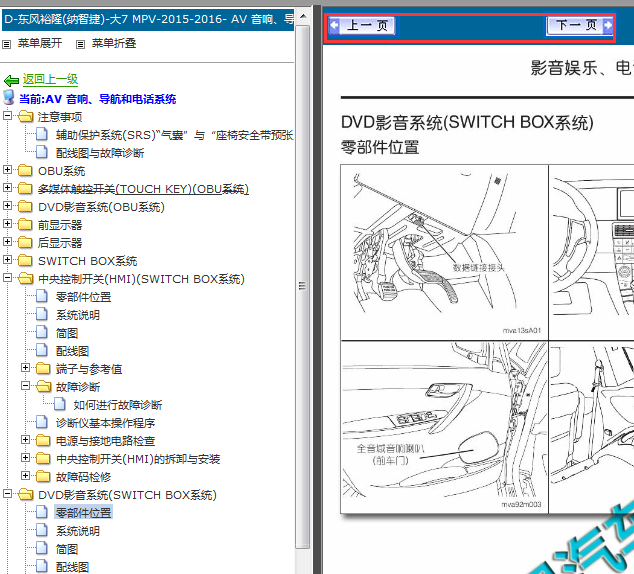Click the 前显示器 folder icon
This screenshot has width=634, height=574.
pyautogui.click(x=25, y=225)
